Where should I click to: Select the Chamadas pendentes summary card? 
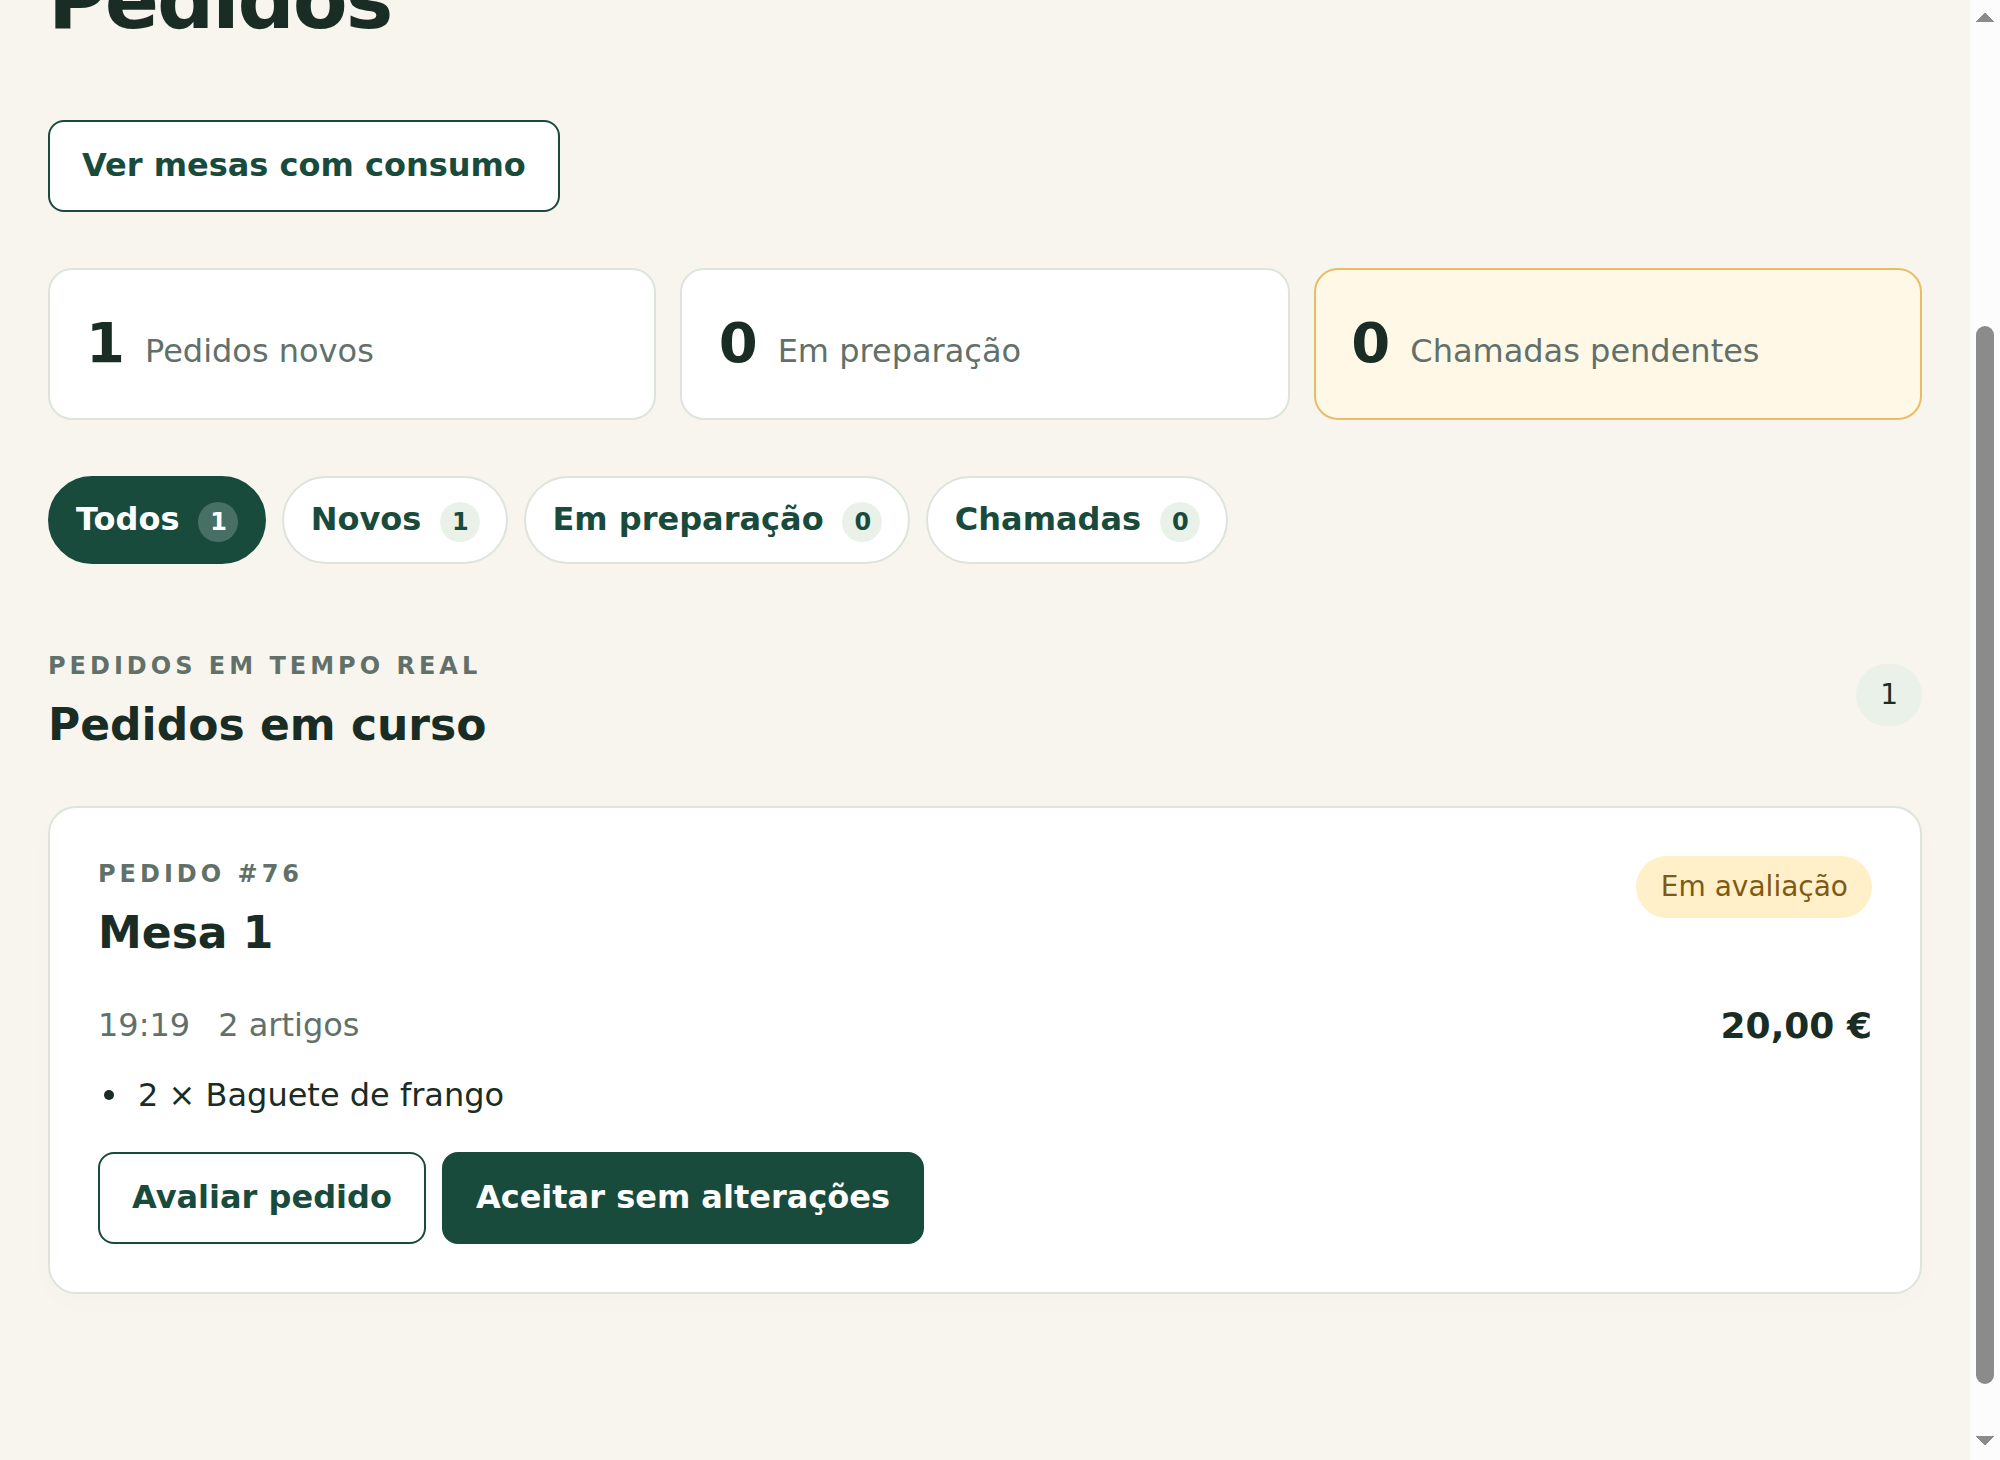(1618, 344)
